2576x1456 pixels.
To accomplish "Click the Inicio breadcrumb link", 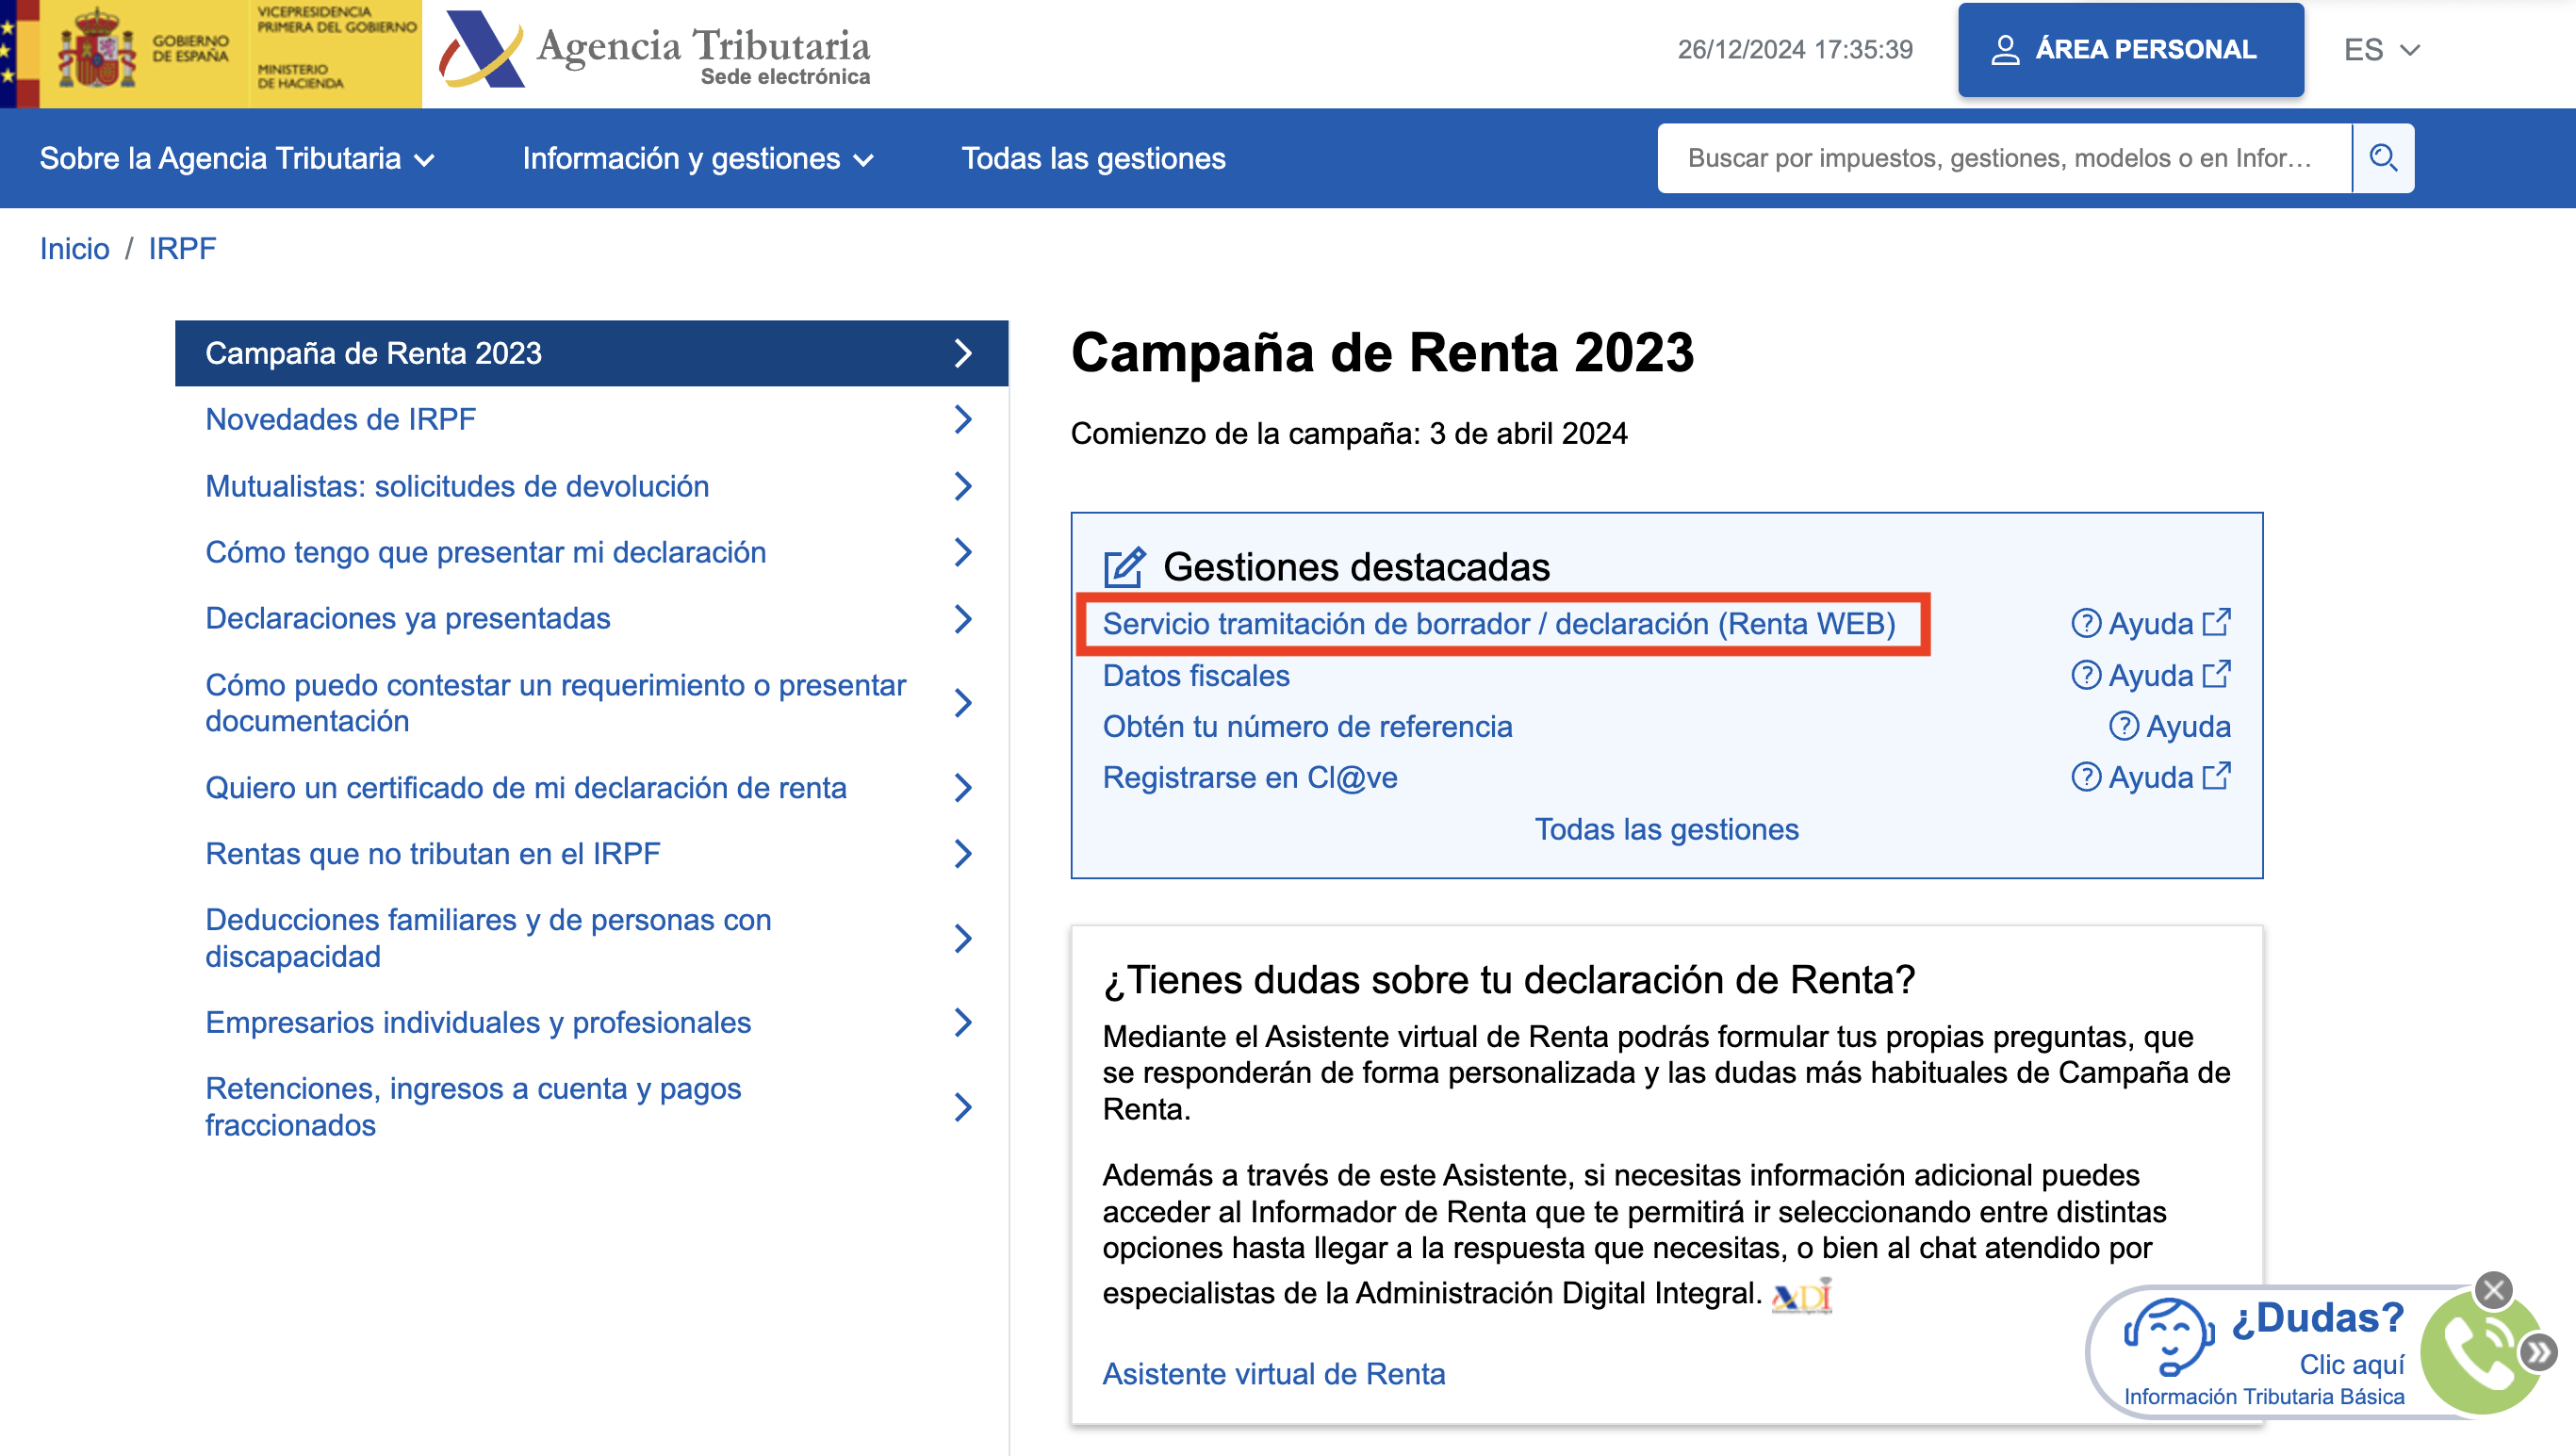I will (74, 249).
